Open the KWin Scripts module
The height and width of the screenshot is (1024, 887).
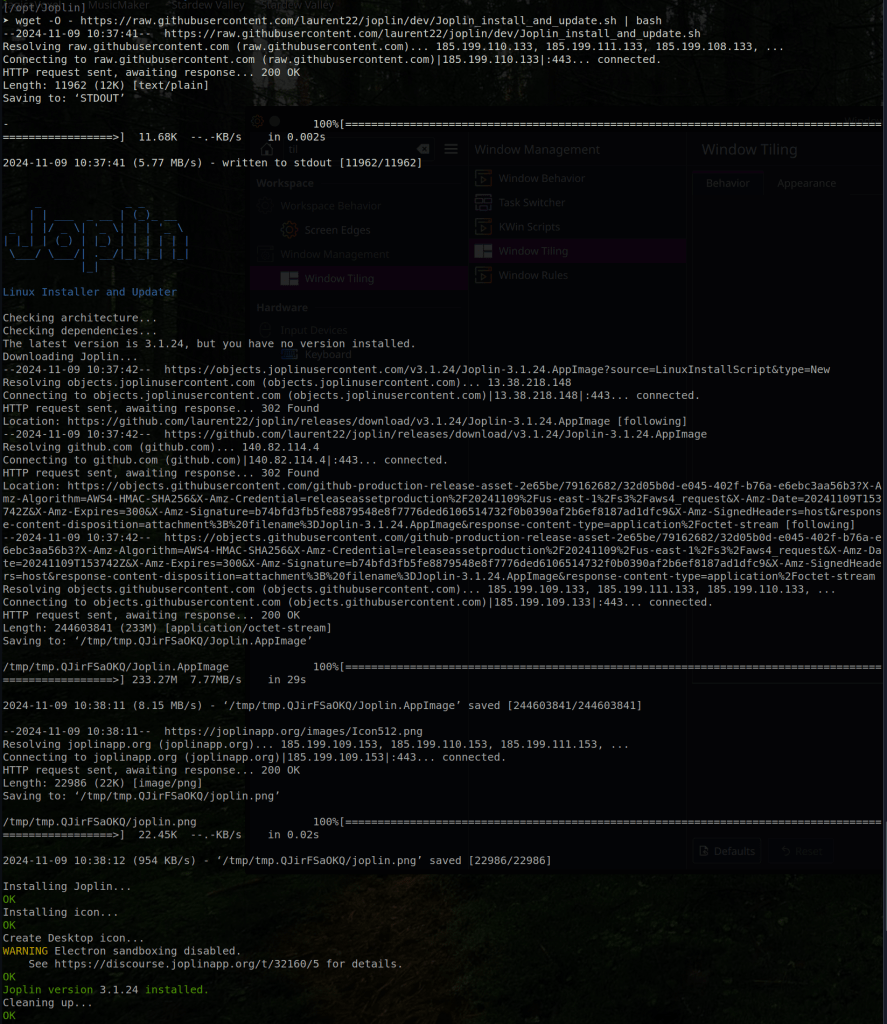tap(529, 227)
